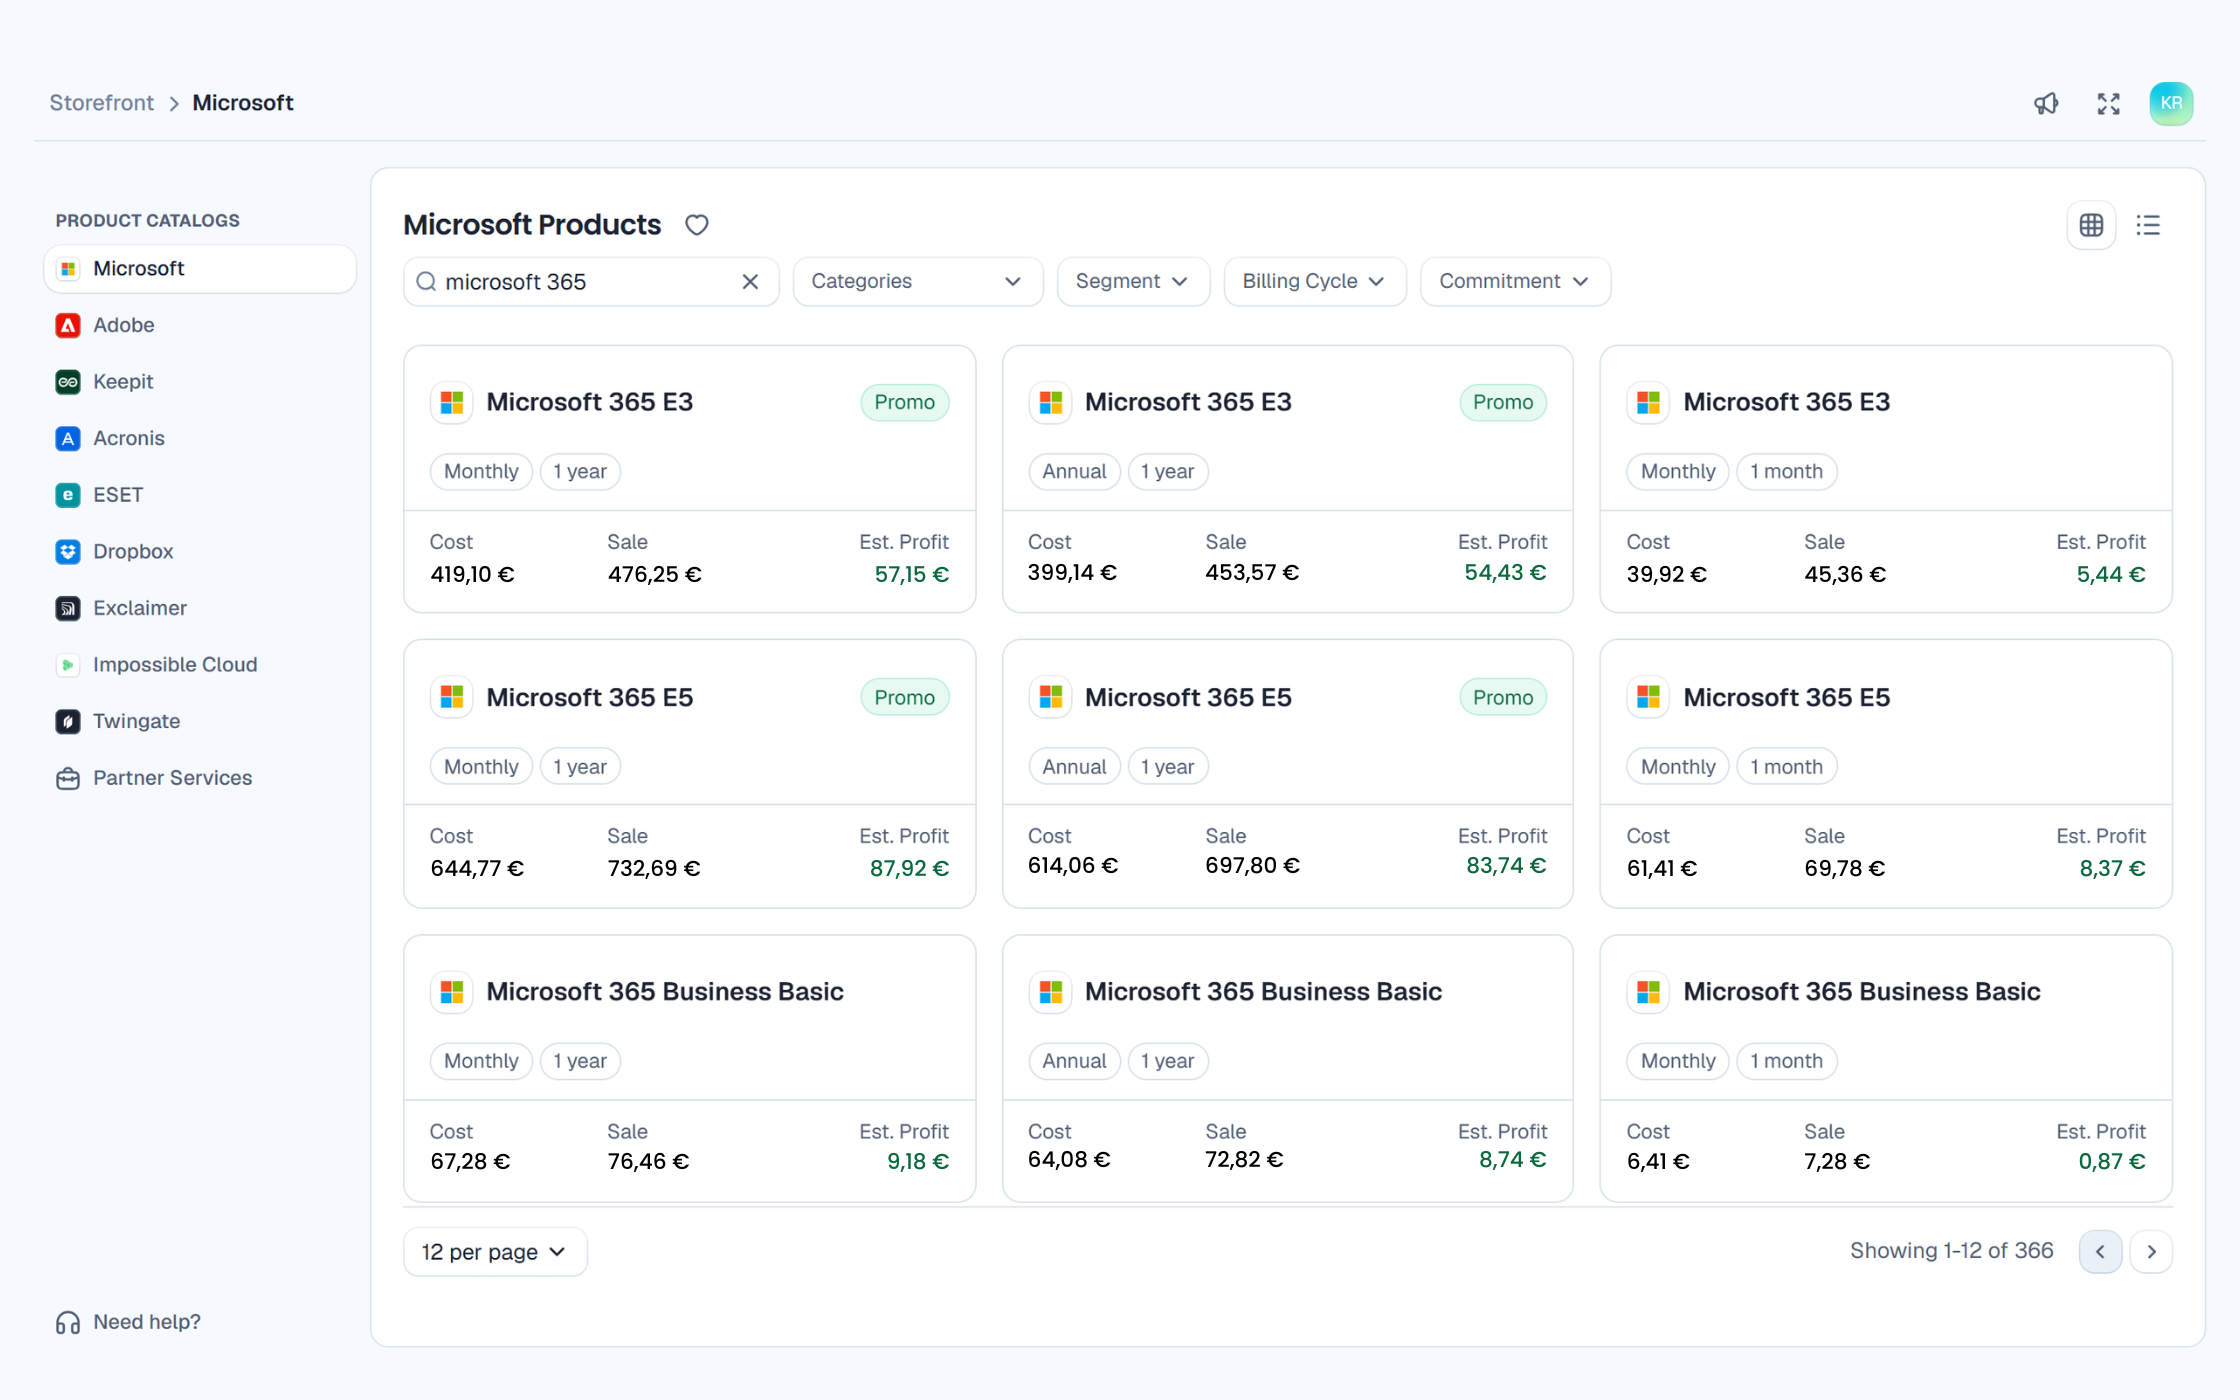Click the Impossible Cloud logo icon
Viewport: 2240px width, 1400px height.
pyautogui.click(x=68, y=665)
